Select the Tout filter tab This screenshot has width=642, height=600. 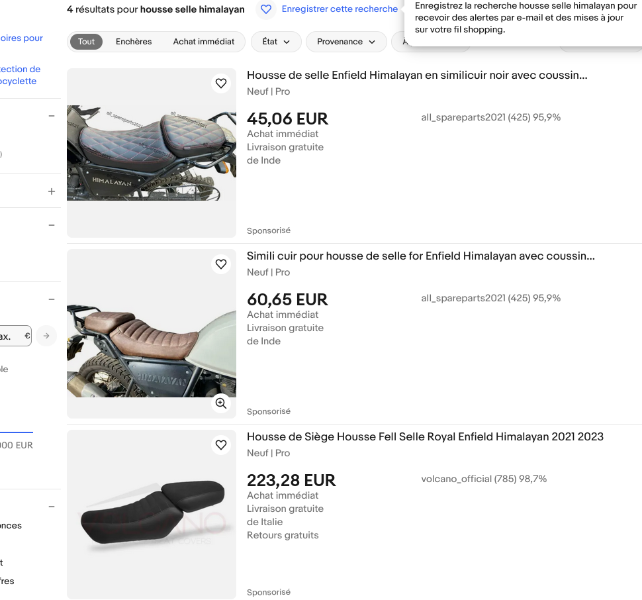click(86, 42)
